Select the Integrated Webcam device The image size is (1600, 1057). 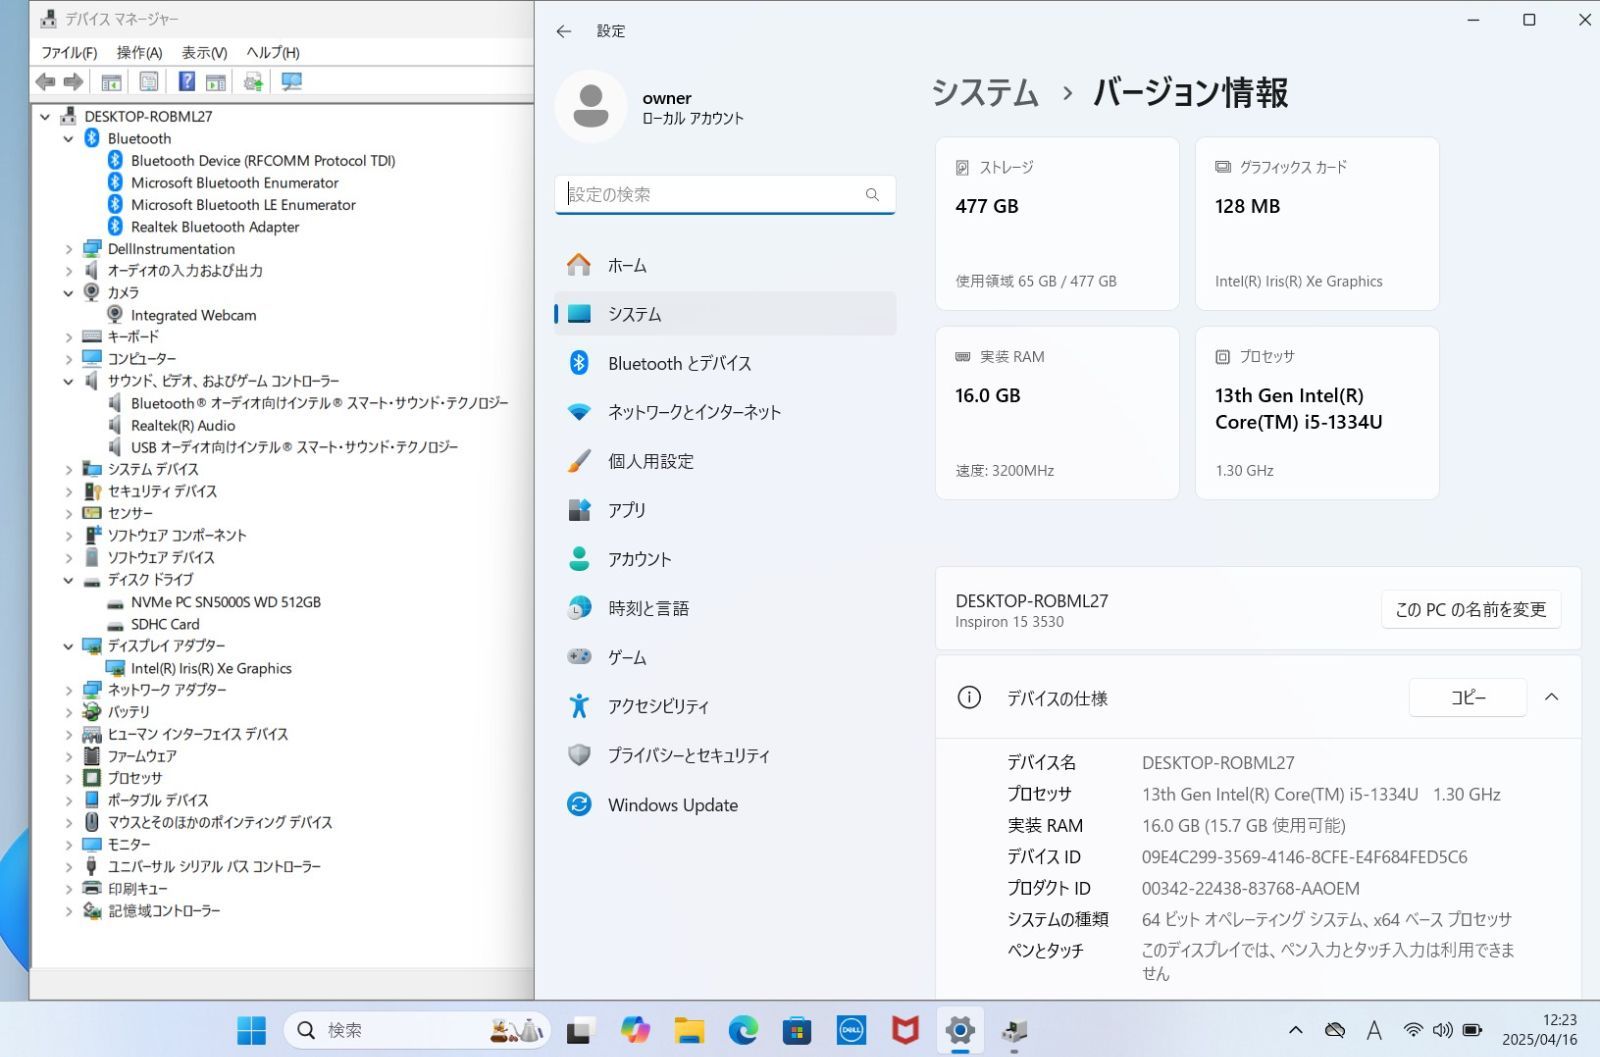point(193,315)
